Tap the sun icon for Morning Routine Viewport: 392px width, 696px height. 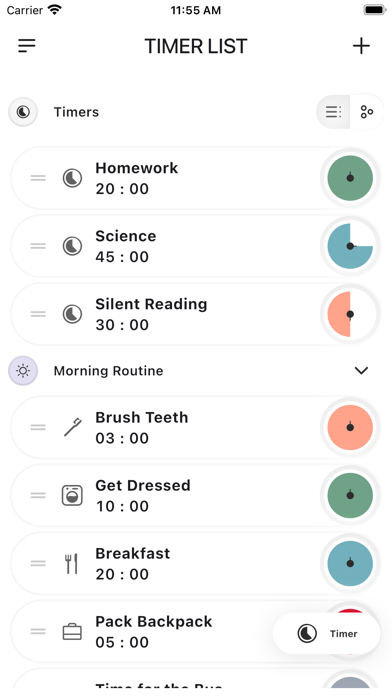click(x=23, y=371)
